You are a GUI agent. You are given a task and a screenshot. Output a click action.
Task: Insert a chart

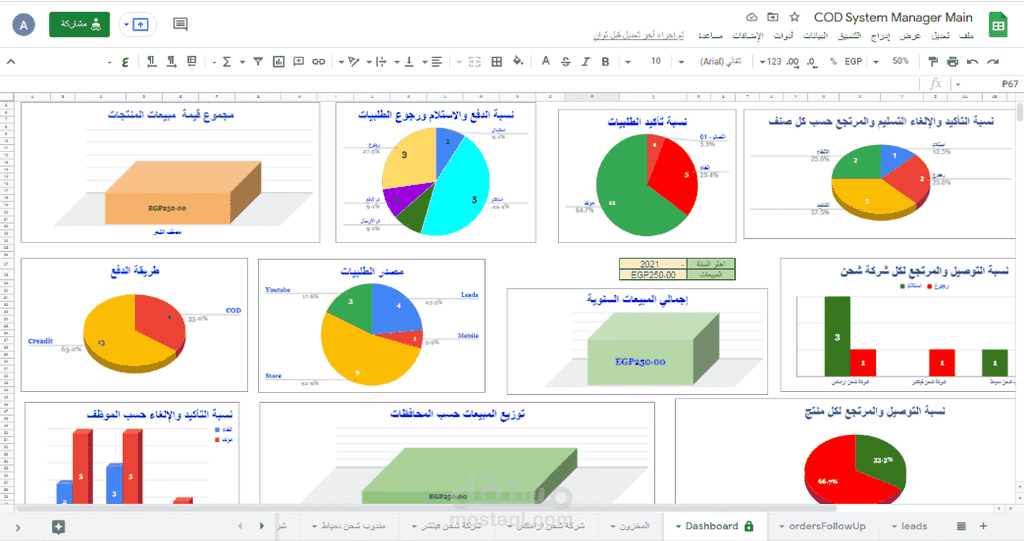278,61
